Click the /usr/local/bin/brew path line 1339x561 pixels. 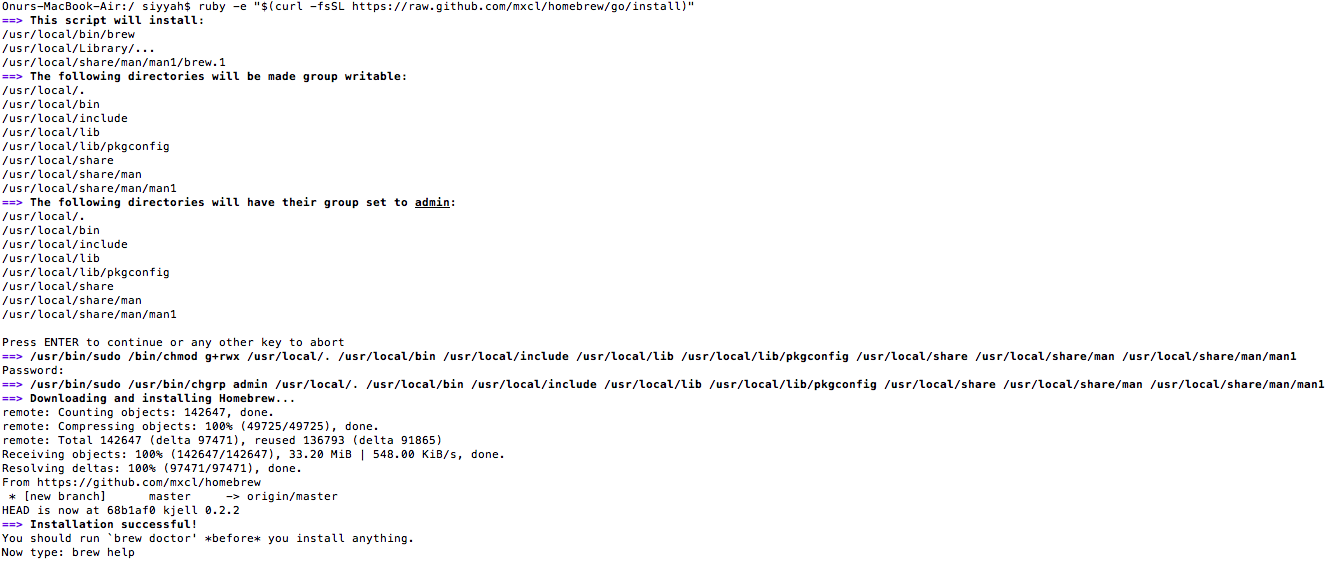point(69,34)
